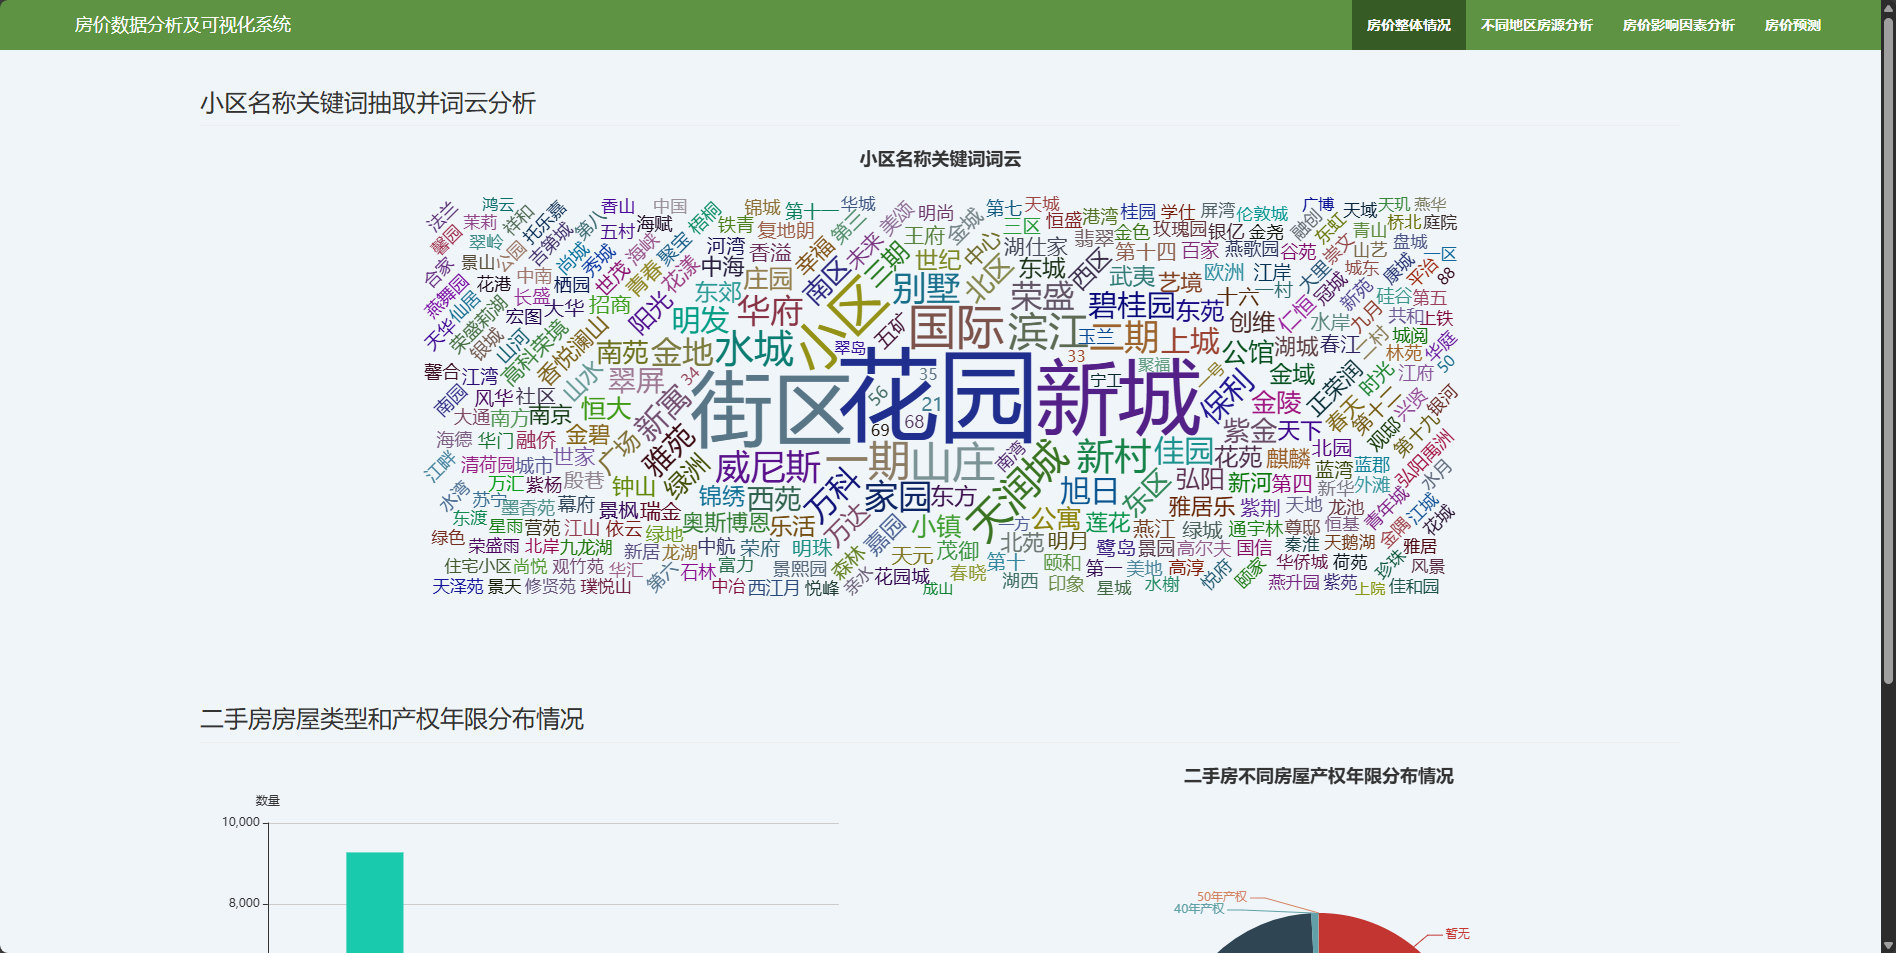The width and height of the screenshot is (1896, 953).
Task: Click the 新村 keyword in the word cloud
Action: point(1113,457)
